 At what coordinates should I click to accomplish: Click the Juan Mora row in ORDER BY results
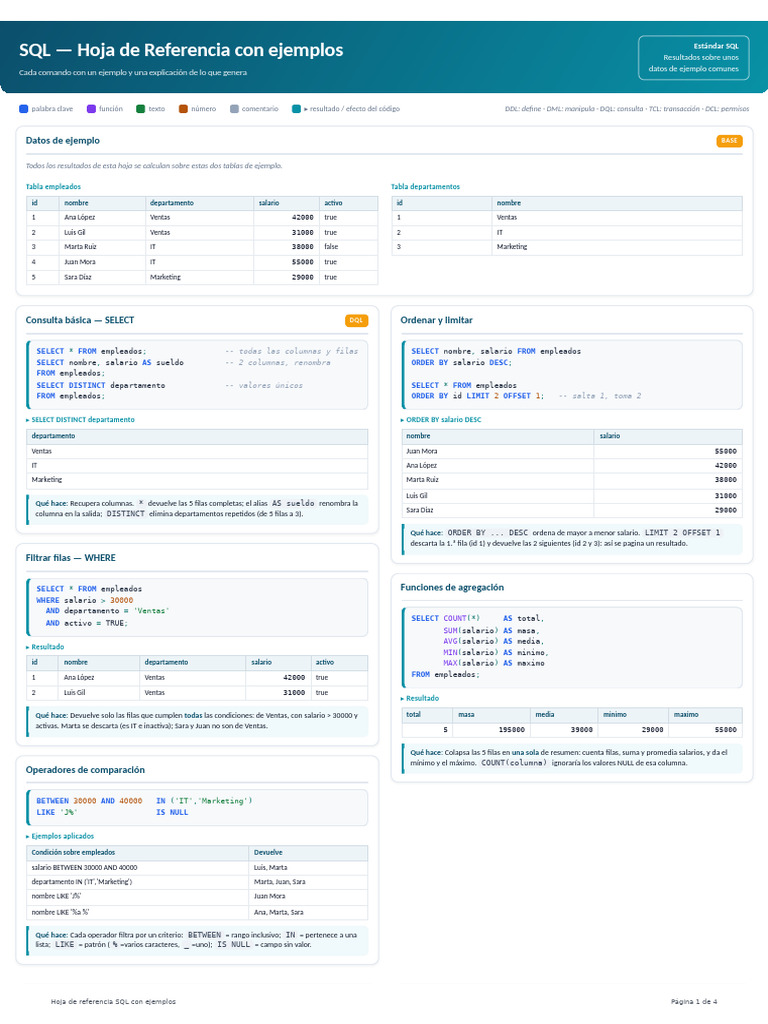point(572,451)
